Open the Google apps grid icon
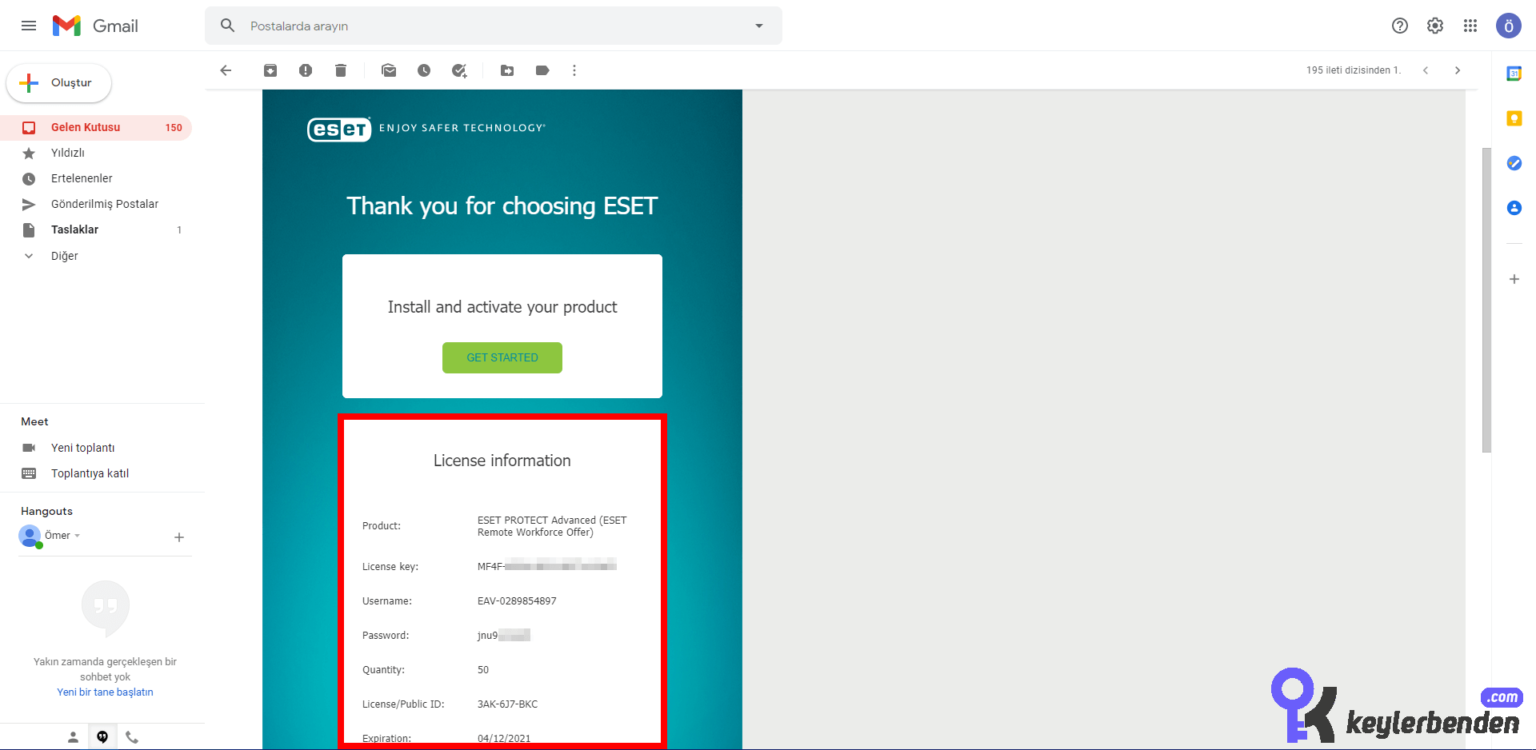1536x750 pixels. (x=1470, y=26)
